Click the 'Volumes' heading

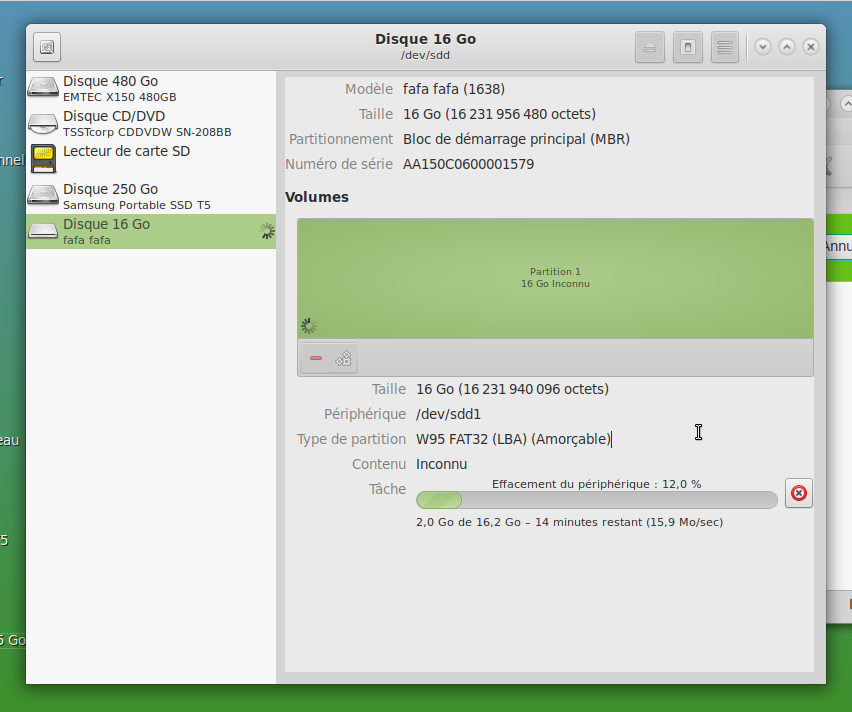coord(317,197)
